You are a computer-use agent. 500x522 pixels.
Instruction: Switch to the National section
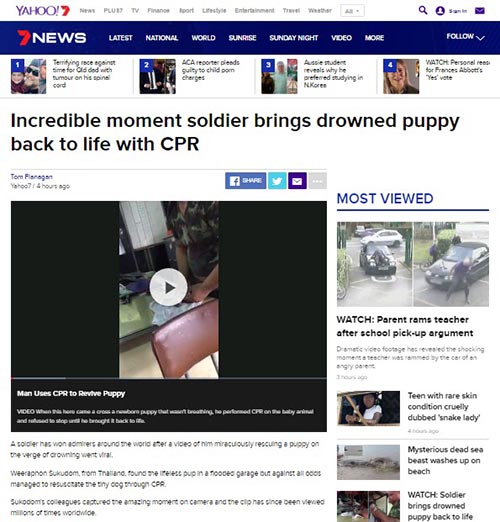pyautogui.click(x=162, y=38)
